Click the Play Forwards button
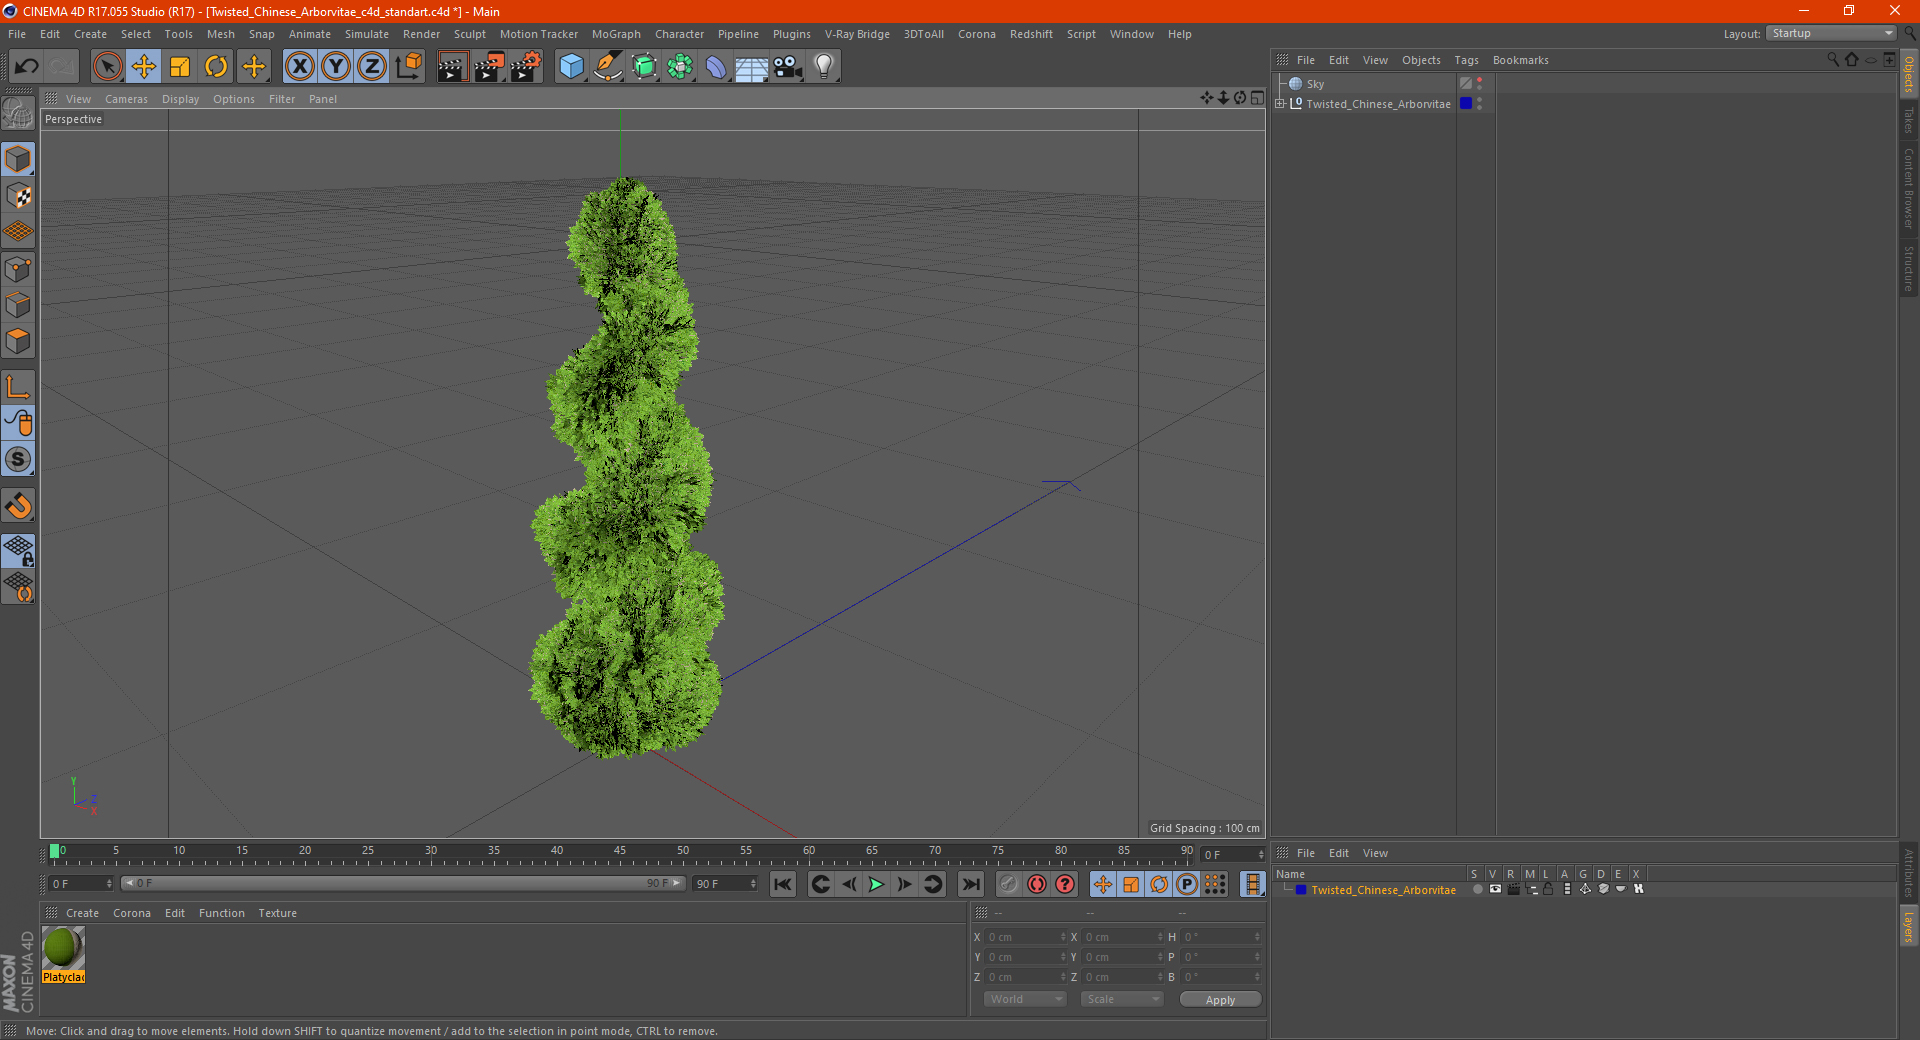1920x1040 pixels. click(x=876, y=884)
